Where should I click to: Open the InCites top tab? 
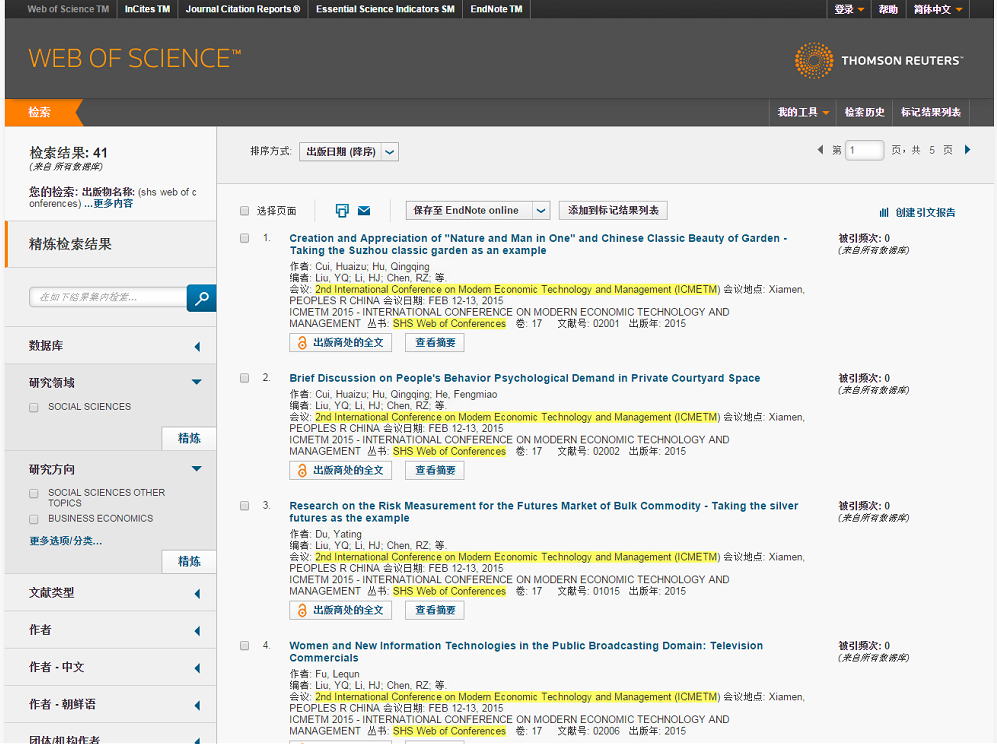click(x=148, y=9)
